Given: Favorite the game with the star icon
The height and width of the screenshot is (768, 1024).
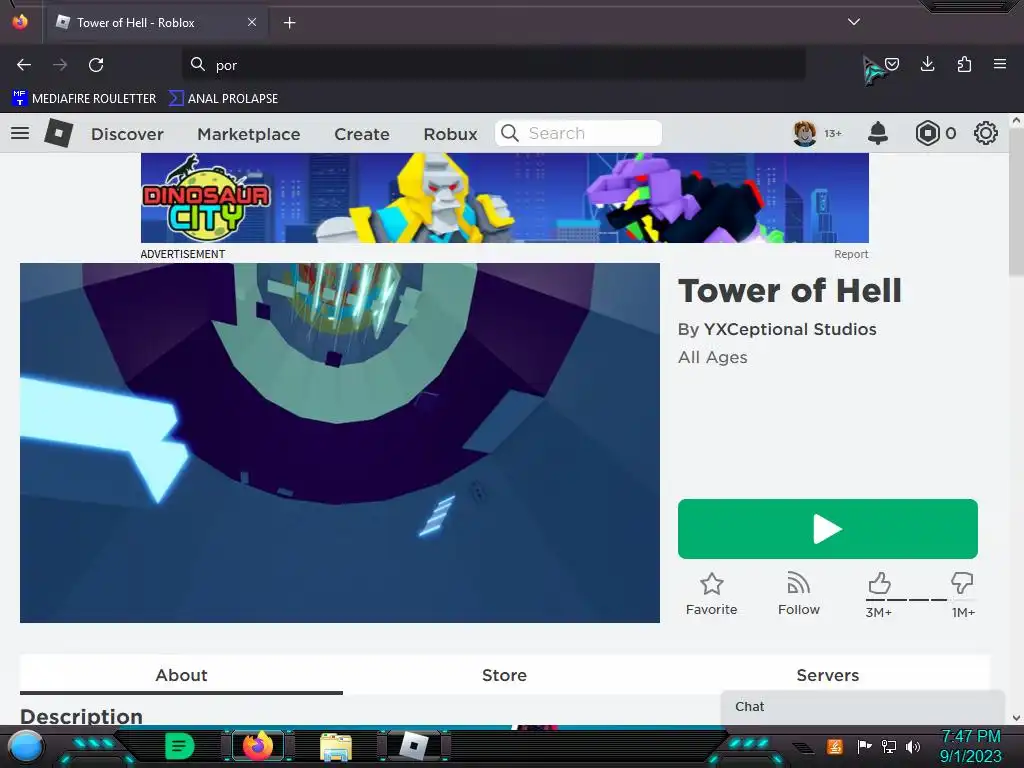Looking at the screenshot, I should 712,594.
